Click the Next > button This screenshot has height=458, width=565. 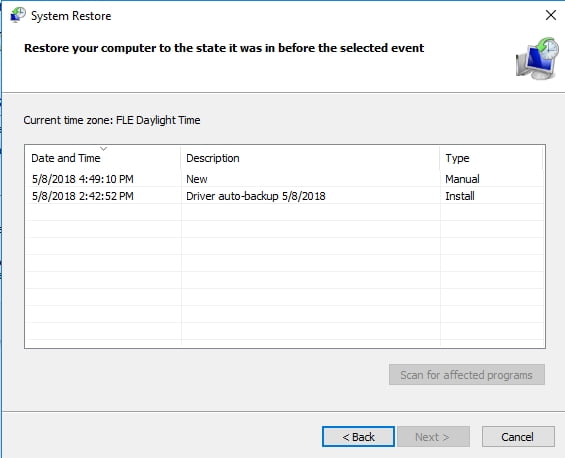click(x=433, y=437)
